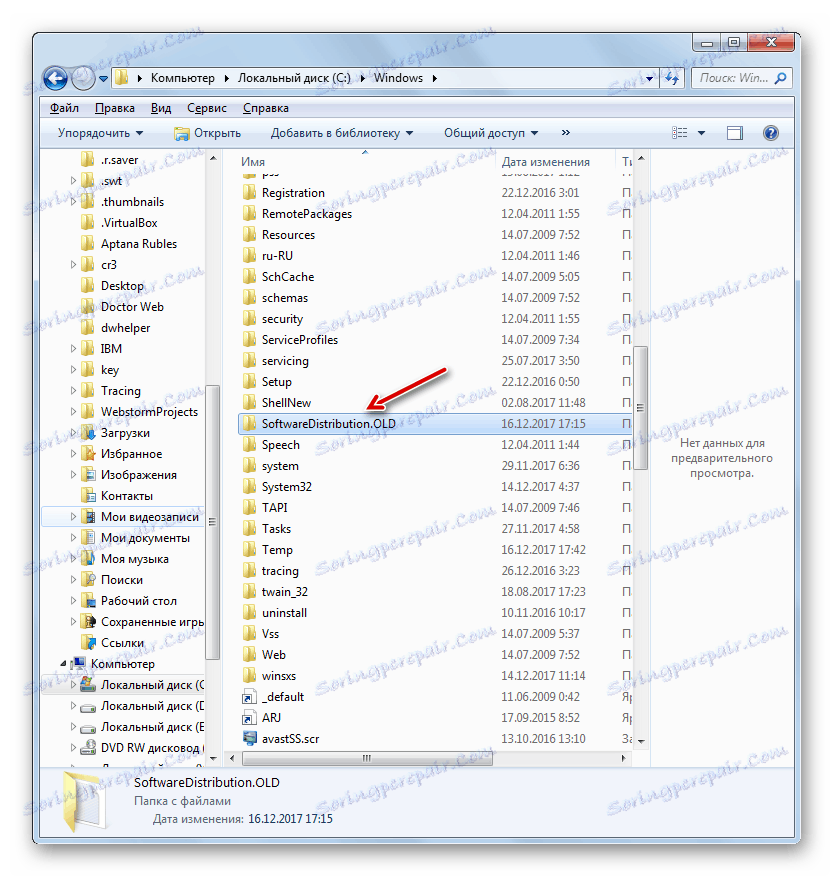Select Избранное star folder in tree
This screenshot has width=834, height=877.
tap(87, 454)
